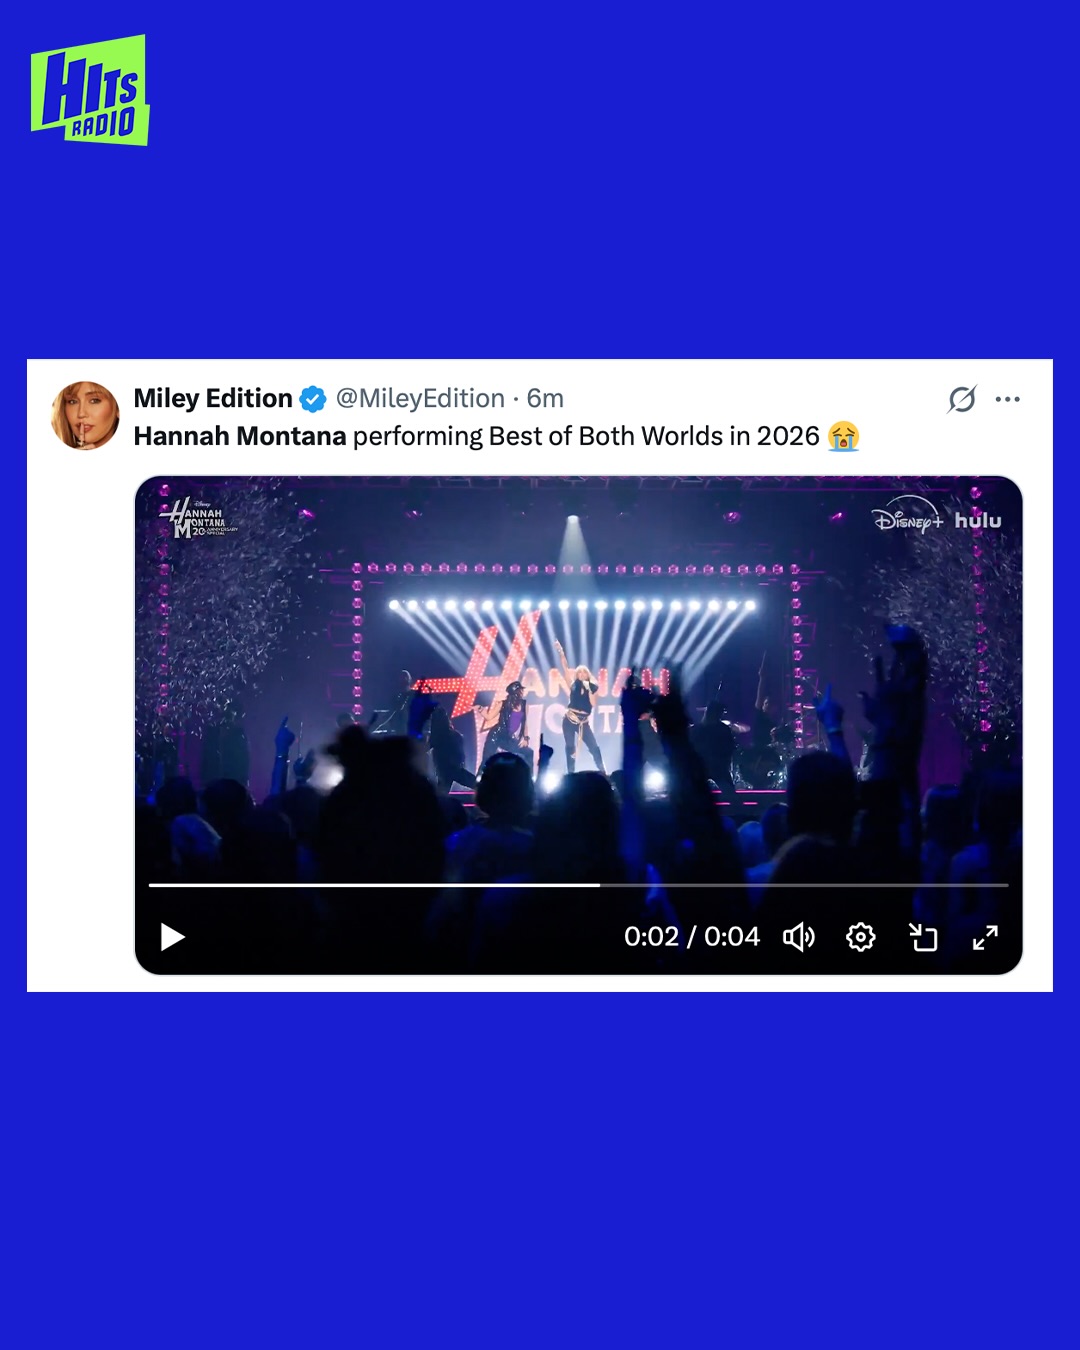The height and width of the screenshot is (1350, 1080).
Task: Click the 0:02 / 0:04 time display
Action: click(x=691, y=937)
